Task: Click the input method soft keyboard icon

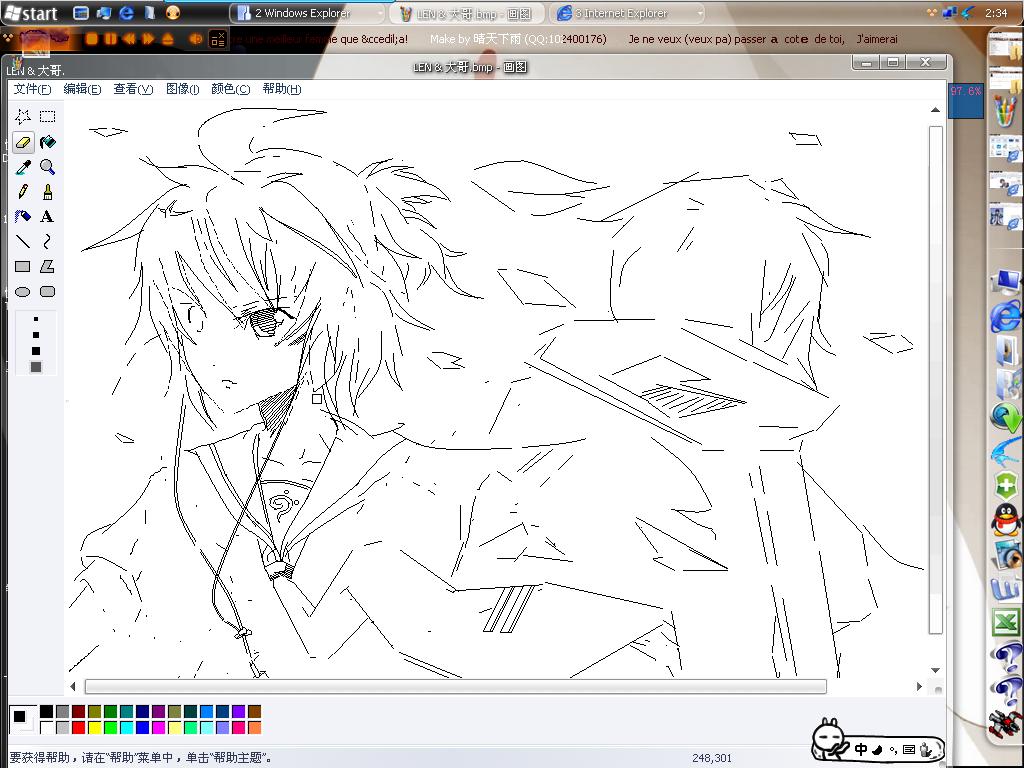Action: (908, 749)
